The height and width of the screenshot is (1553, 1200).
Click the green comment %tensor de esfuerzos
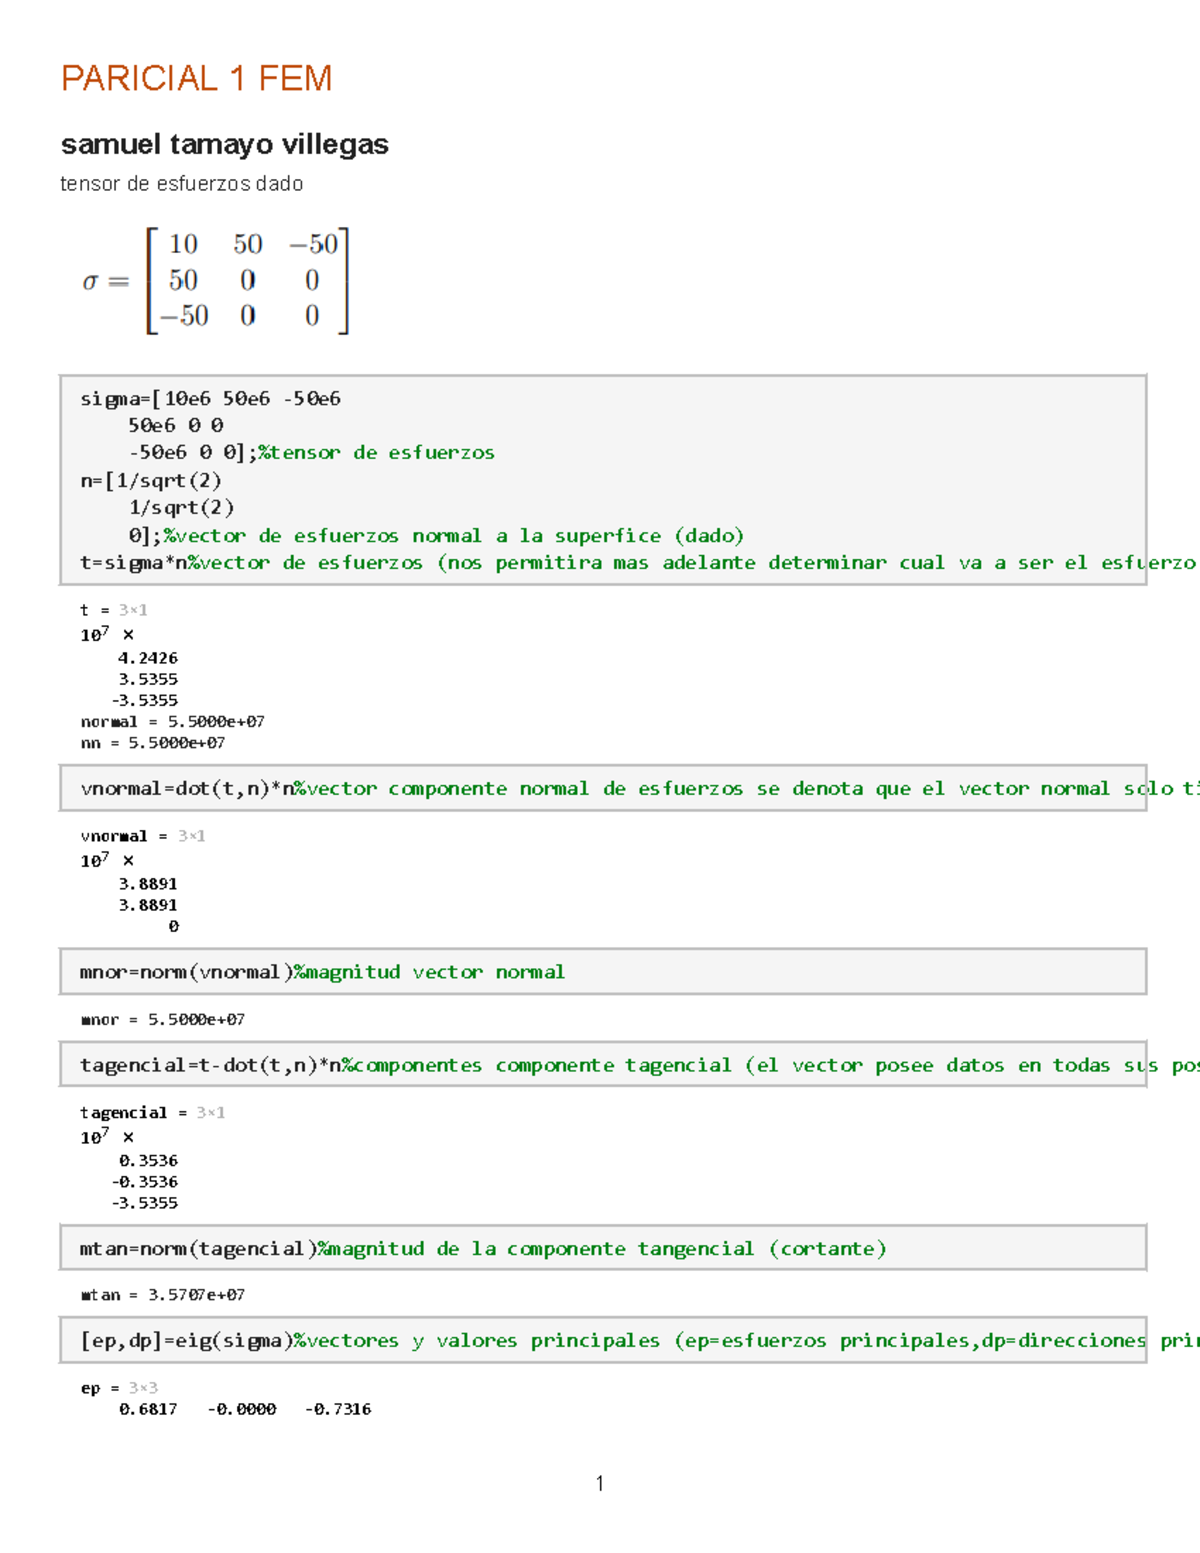coord(376,453)
